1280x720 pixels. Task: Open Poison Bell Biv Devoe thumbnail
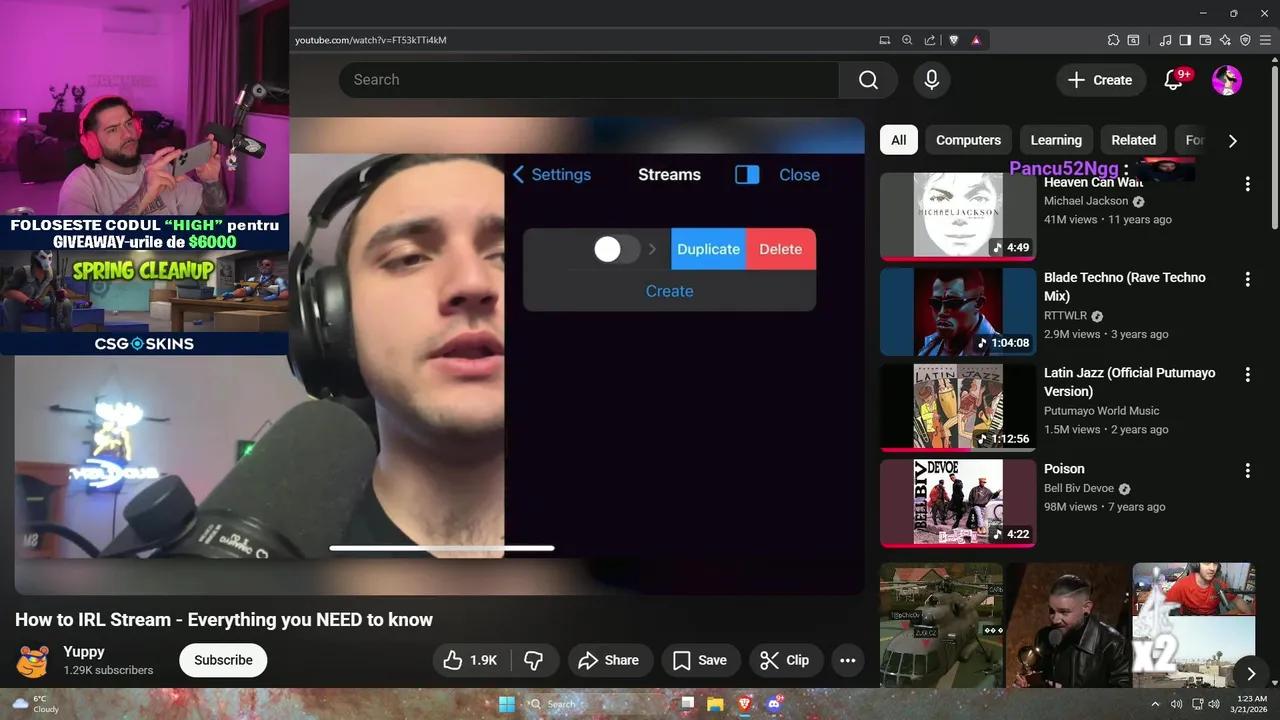[958, 503]
